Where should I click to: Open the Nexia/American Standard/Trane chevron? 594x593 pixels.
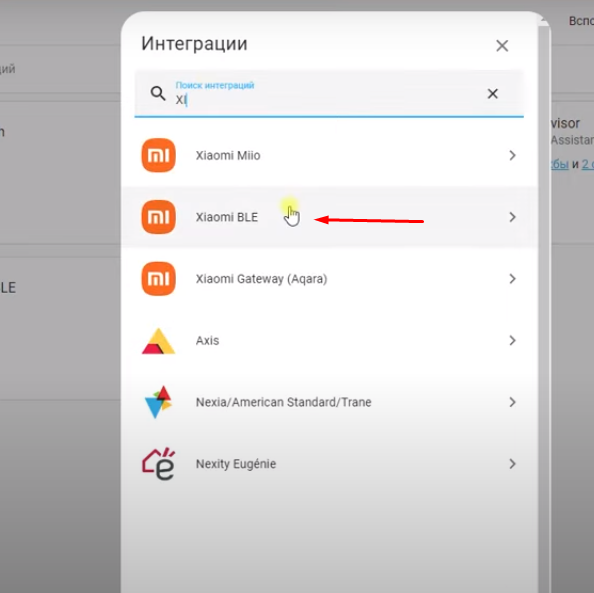coord(512,402)
